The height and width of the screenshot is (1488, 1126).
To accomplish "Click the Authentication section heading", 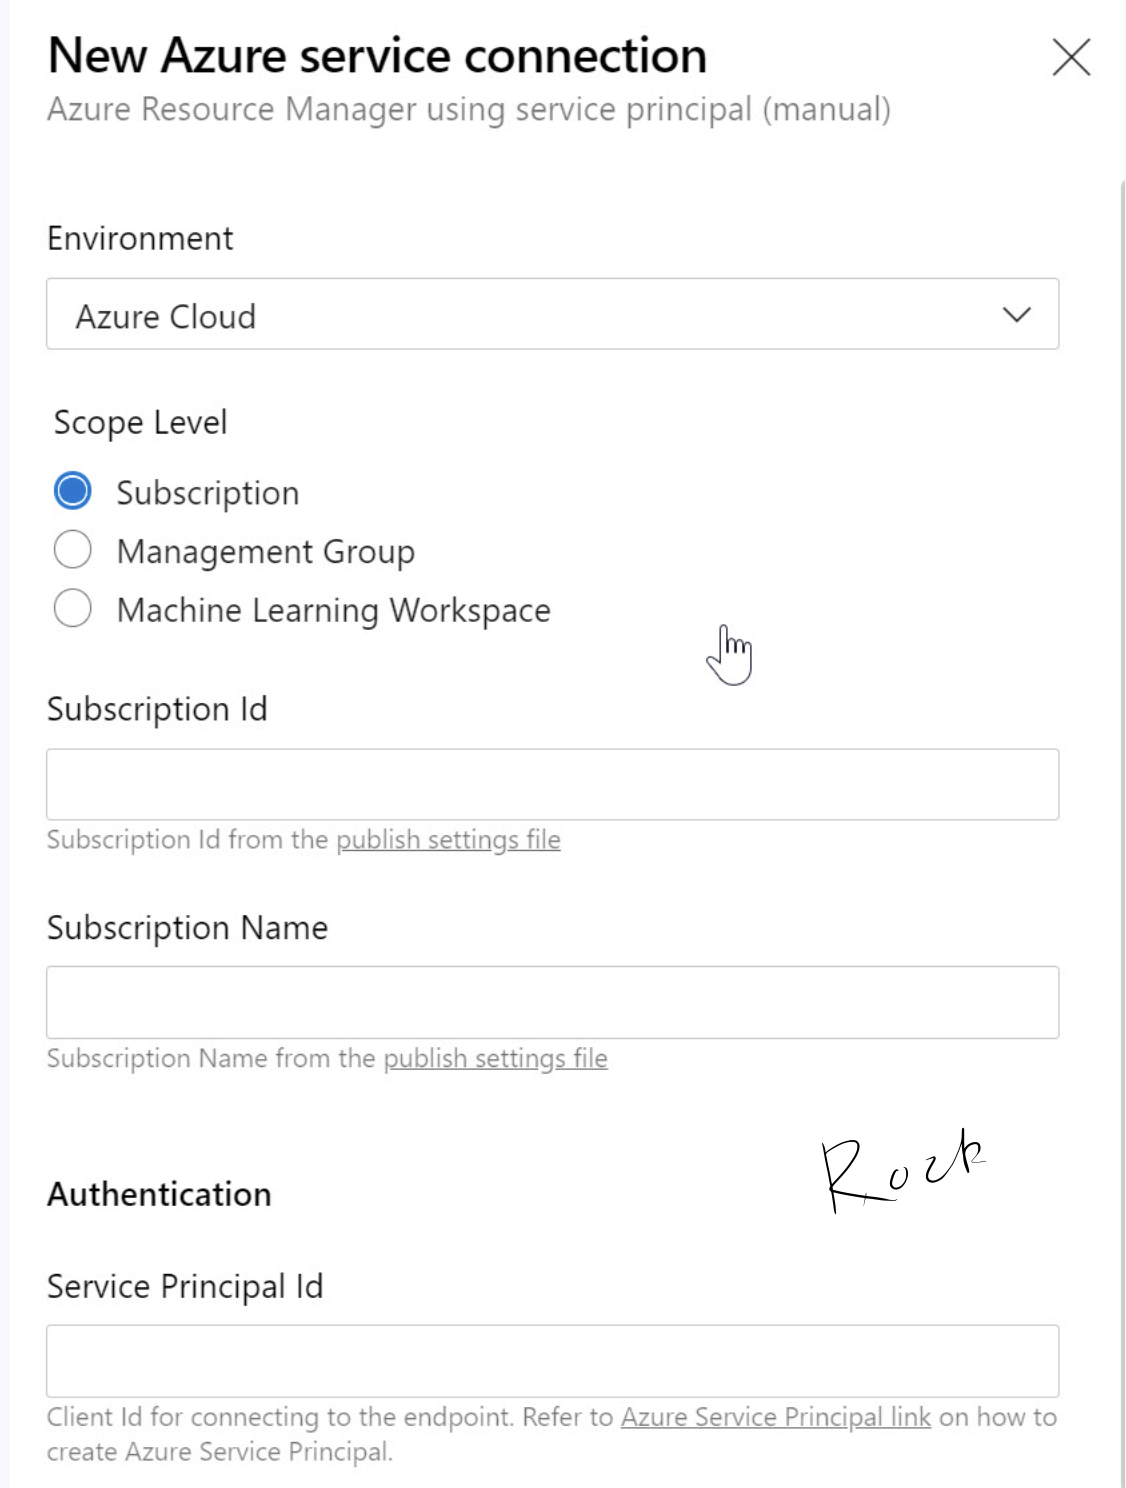I will click(159, 1194).
